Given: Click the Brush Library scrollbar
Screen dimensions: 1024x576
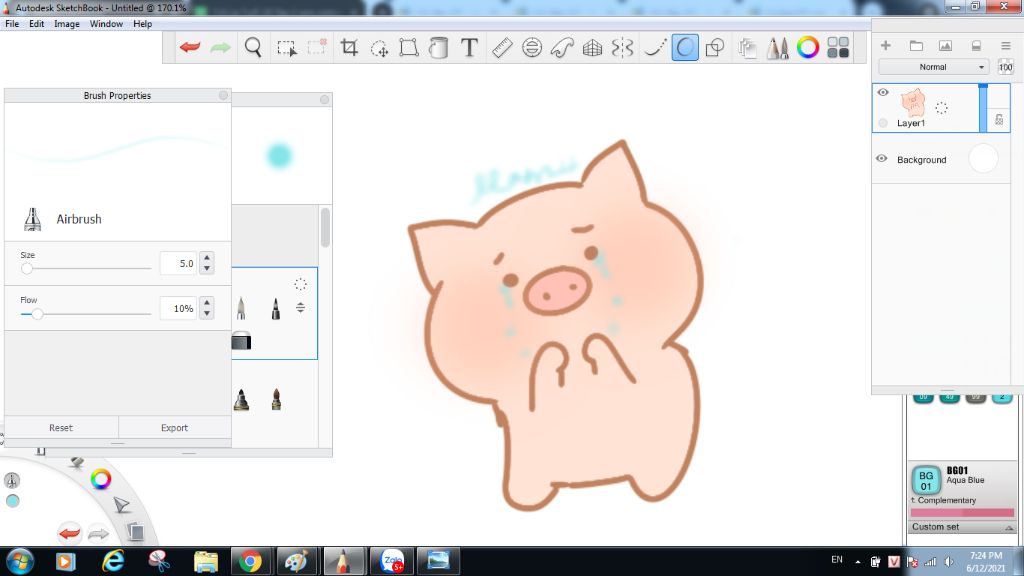Looking at the screenshot, I should (325, 227).
